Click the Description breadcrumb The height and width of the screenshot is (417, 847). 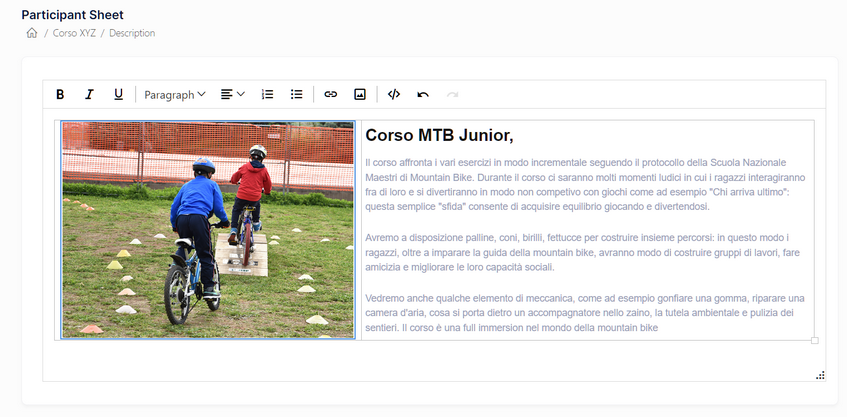[x=132, y=33]
